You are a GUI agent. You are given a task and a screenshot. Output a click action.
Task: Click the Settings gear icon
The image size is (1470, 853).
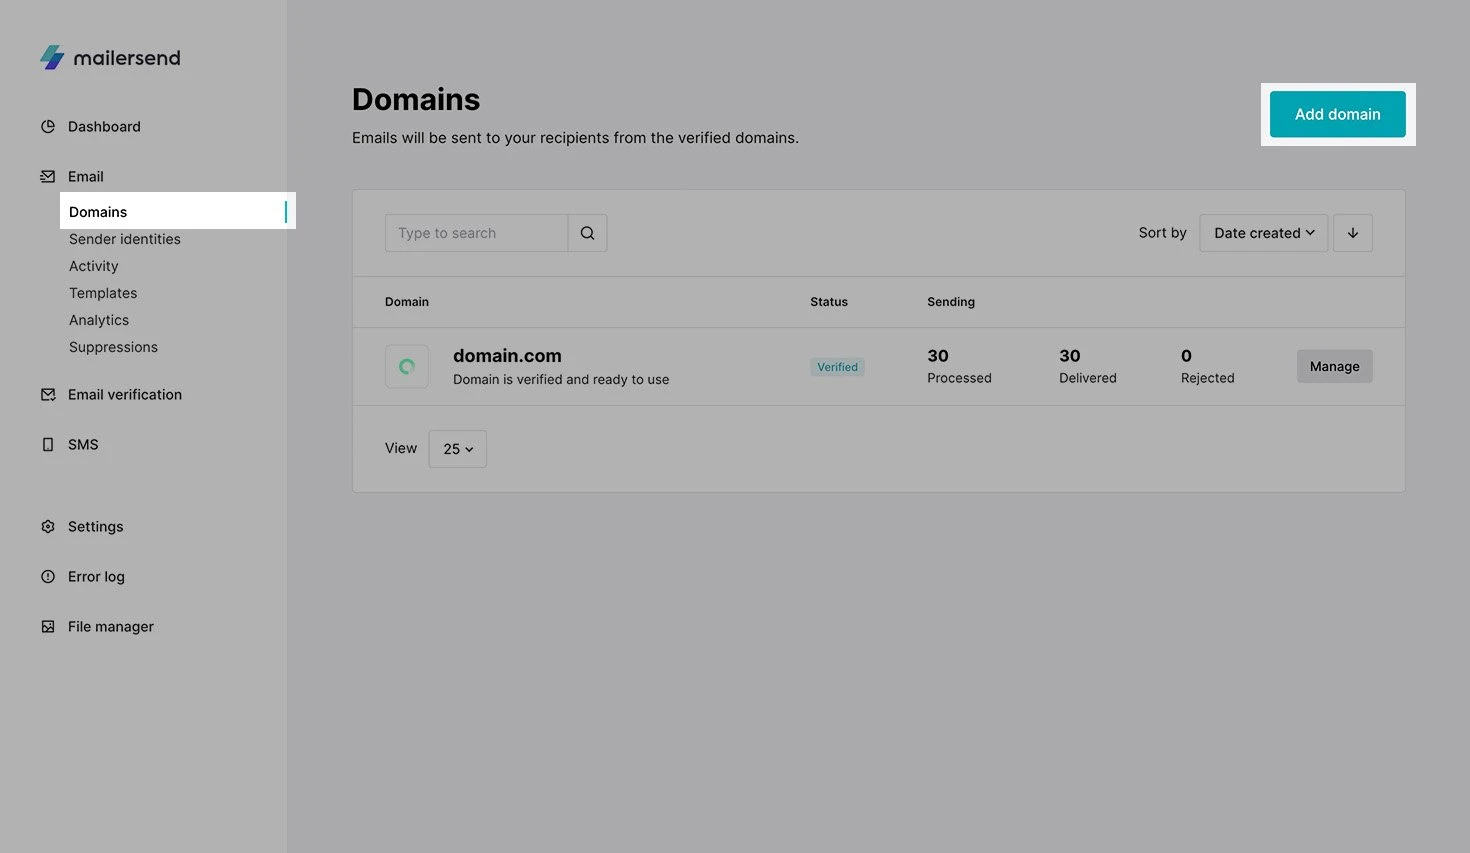pyautogui.click(x=48, y=527)
